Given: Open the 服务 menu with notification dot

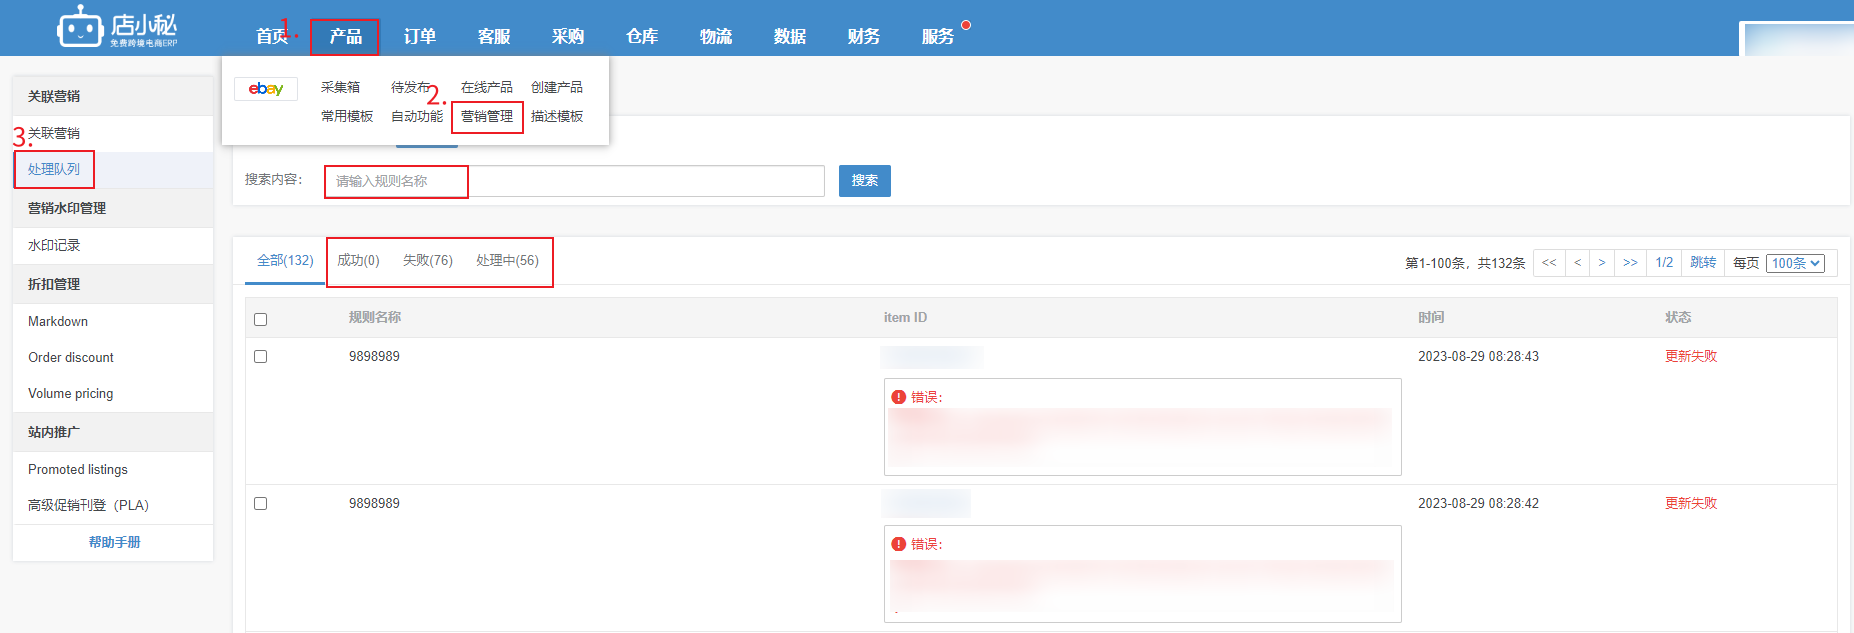Looking at the screenshot, I should pos(938,37).
